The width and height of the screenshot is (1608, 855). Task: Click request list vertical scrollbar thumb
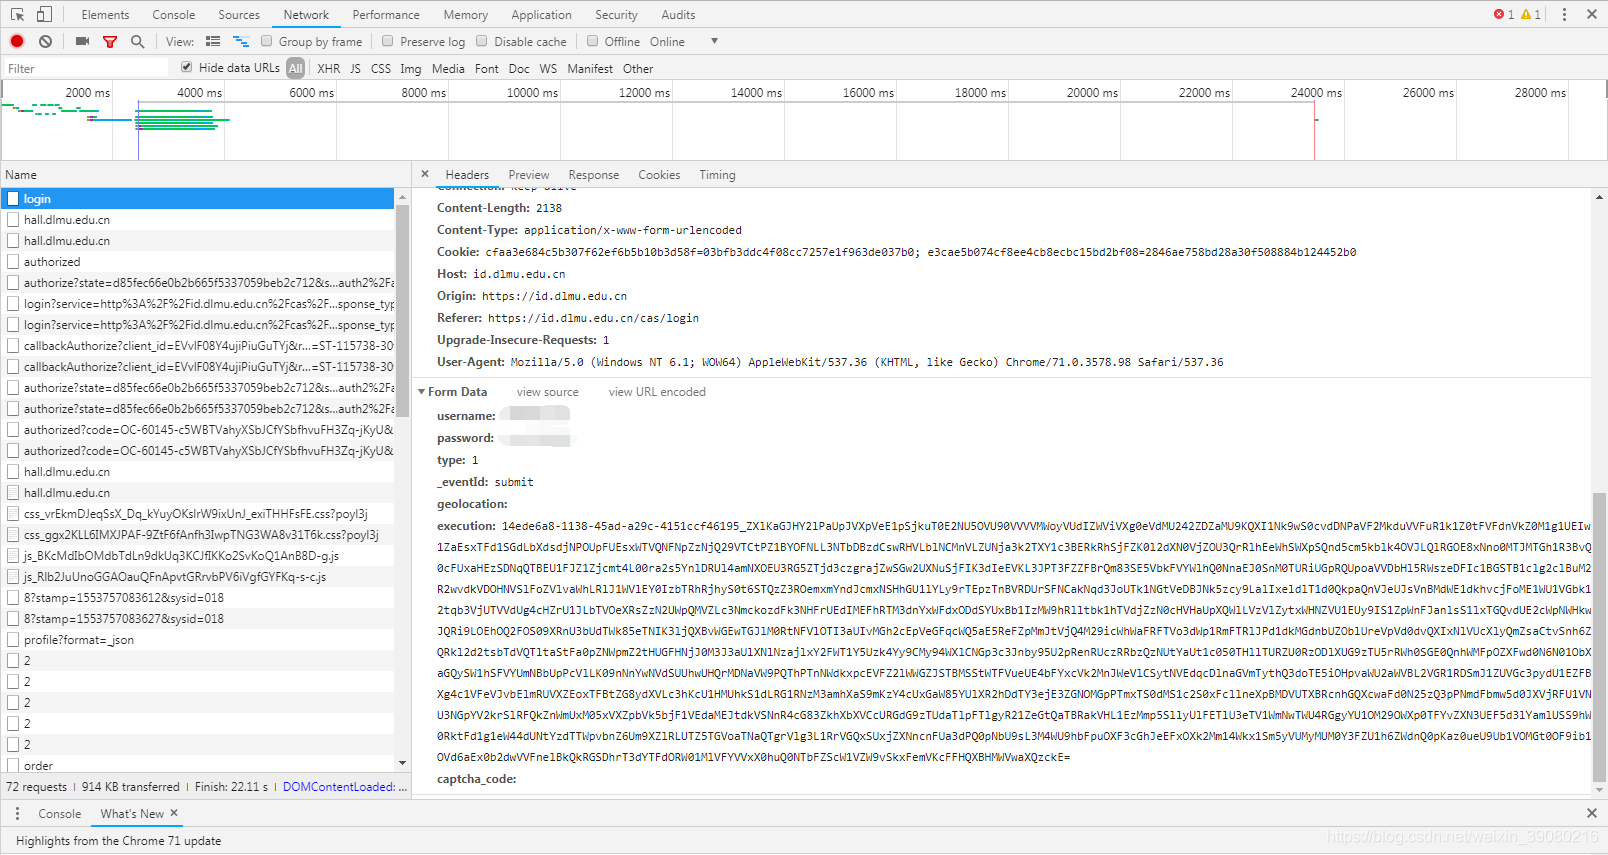point(402,310)
